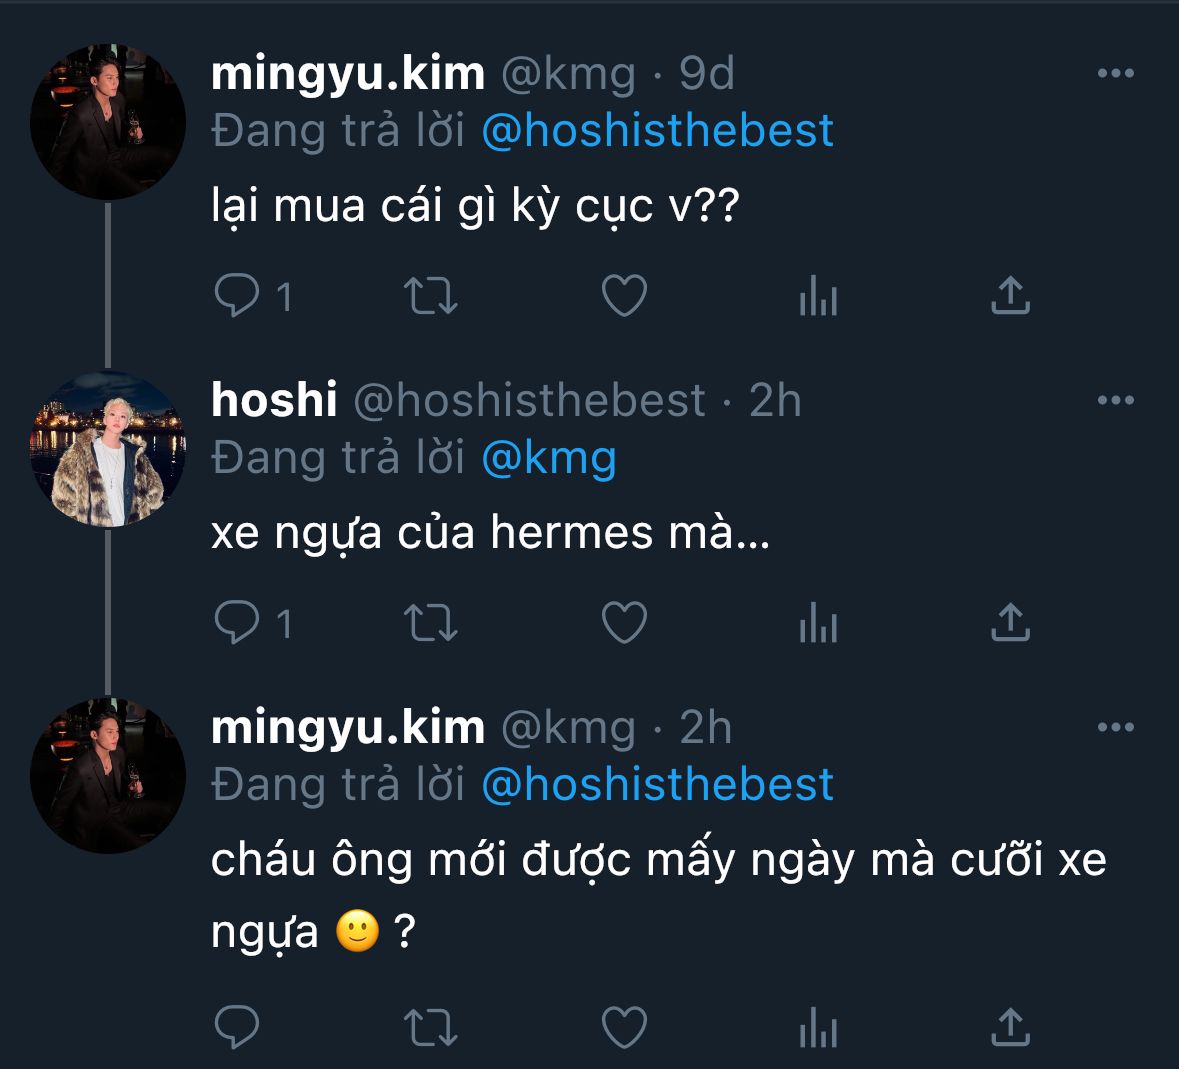This screenshot has height=1069, width=1179.
Task: Retweet mingyu.kim's first tweet
Action: coord(430,296)
